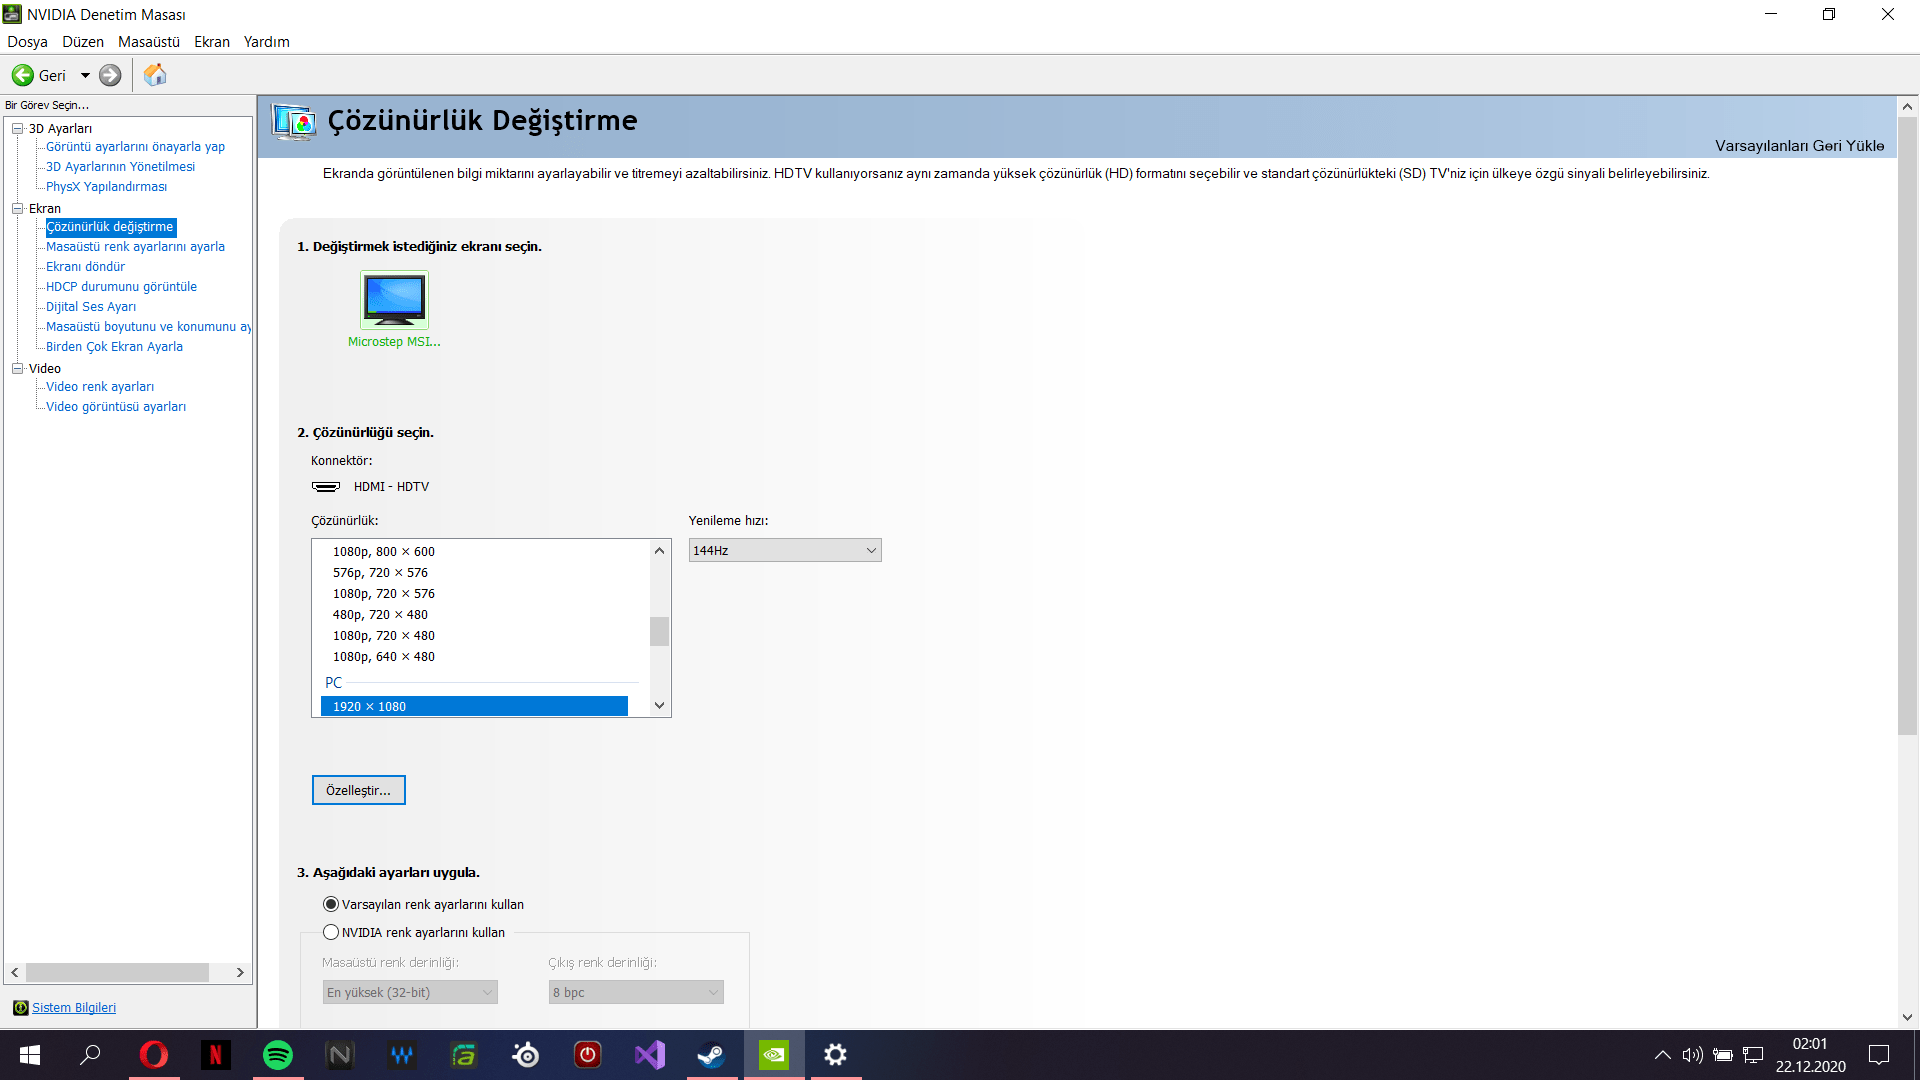This screenshot has width=1920, height=1080.
Task: Select the Microstep MSI monitor icon
Action: point(394,299)
